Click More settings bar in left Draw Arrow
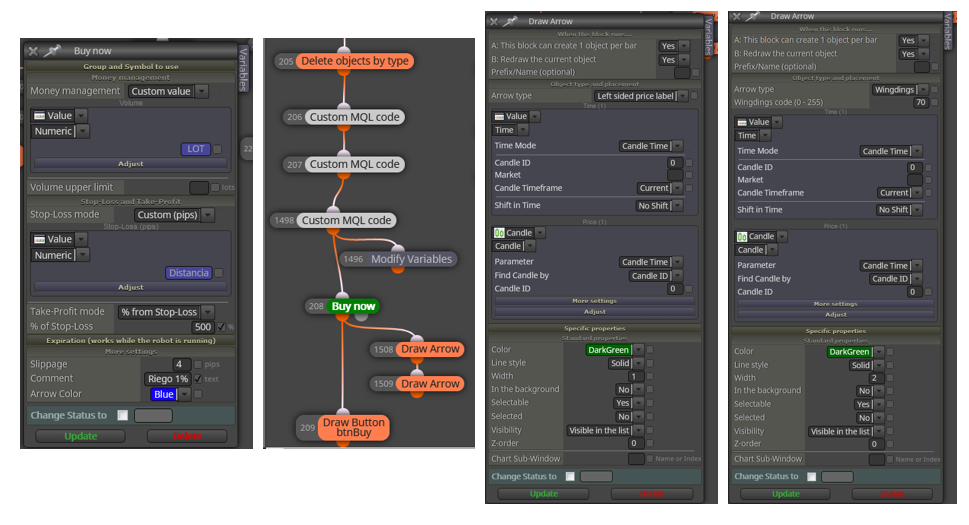Viewport: 969px width, 525px height. click(x=595, y=301)
